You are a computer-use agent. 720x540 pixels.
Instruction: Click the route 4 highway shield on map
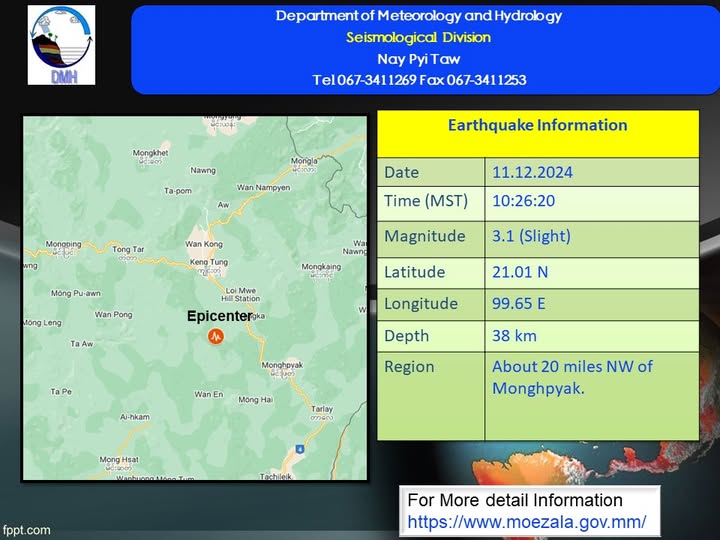pos(300,449)
